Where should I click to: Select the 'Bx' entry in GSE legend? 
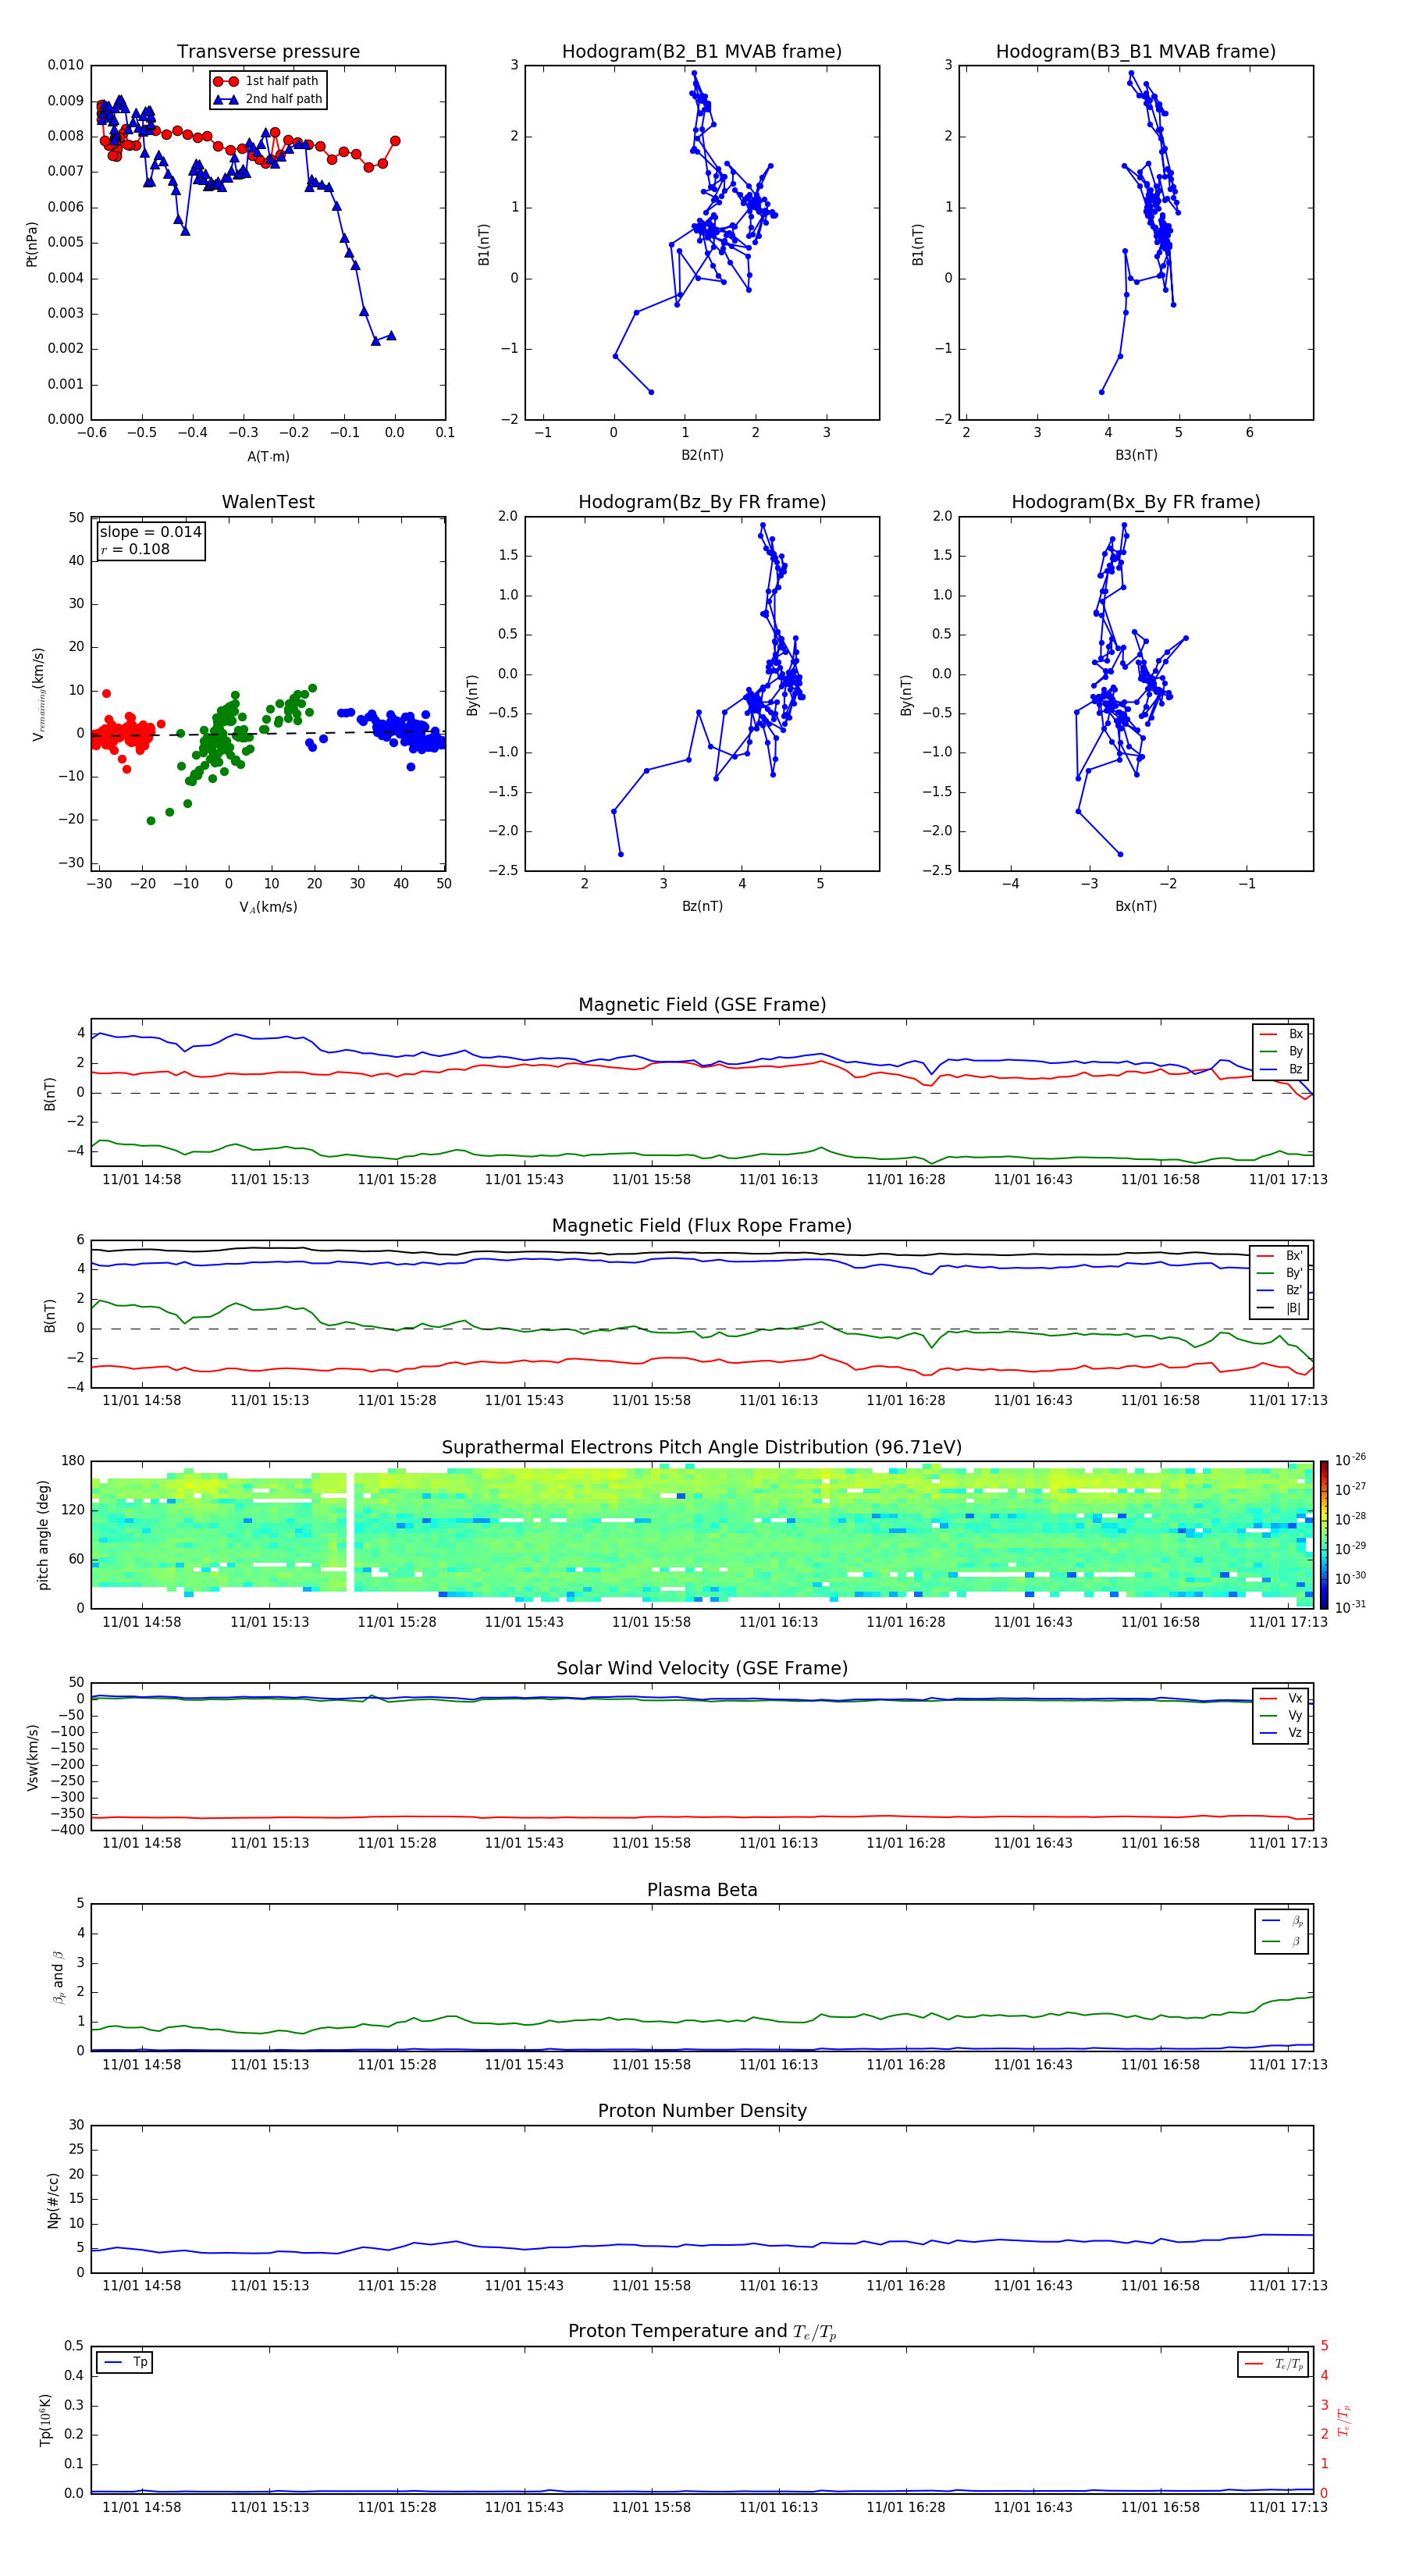pos(1281,1034)
